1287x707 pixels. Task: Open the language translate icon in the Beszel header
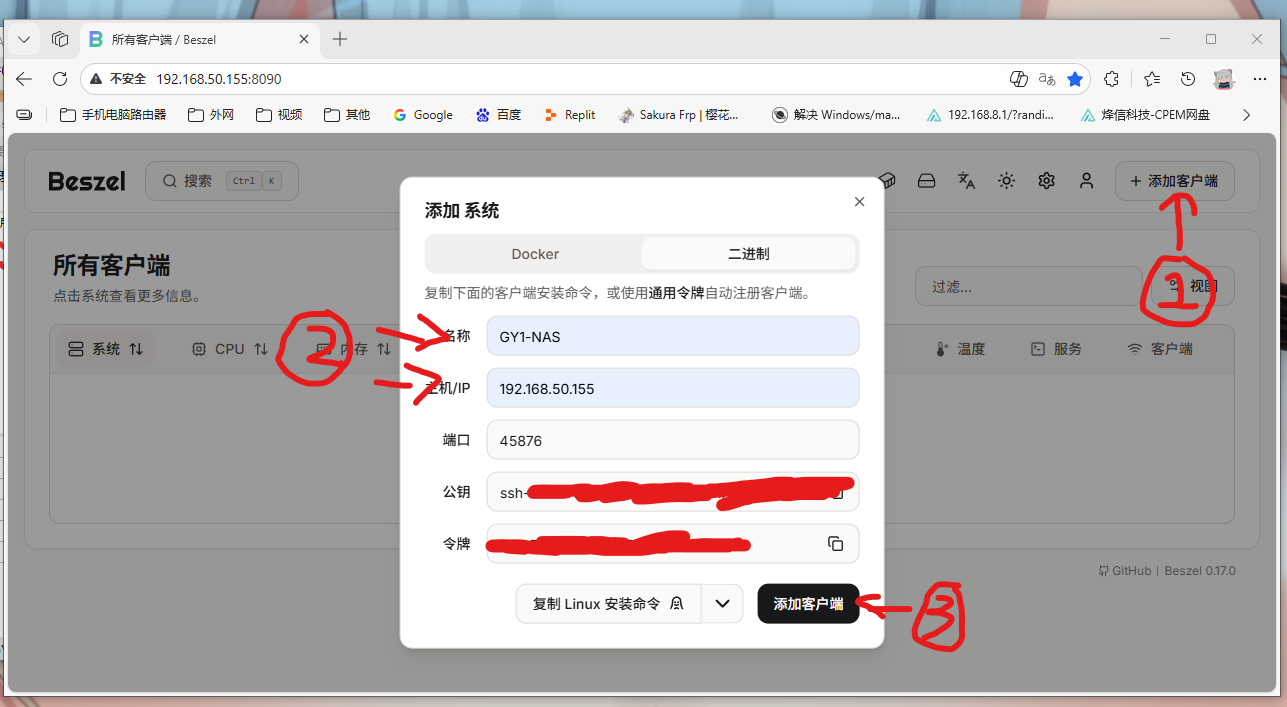tap(966, 181)
